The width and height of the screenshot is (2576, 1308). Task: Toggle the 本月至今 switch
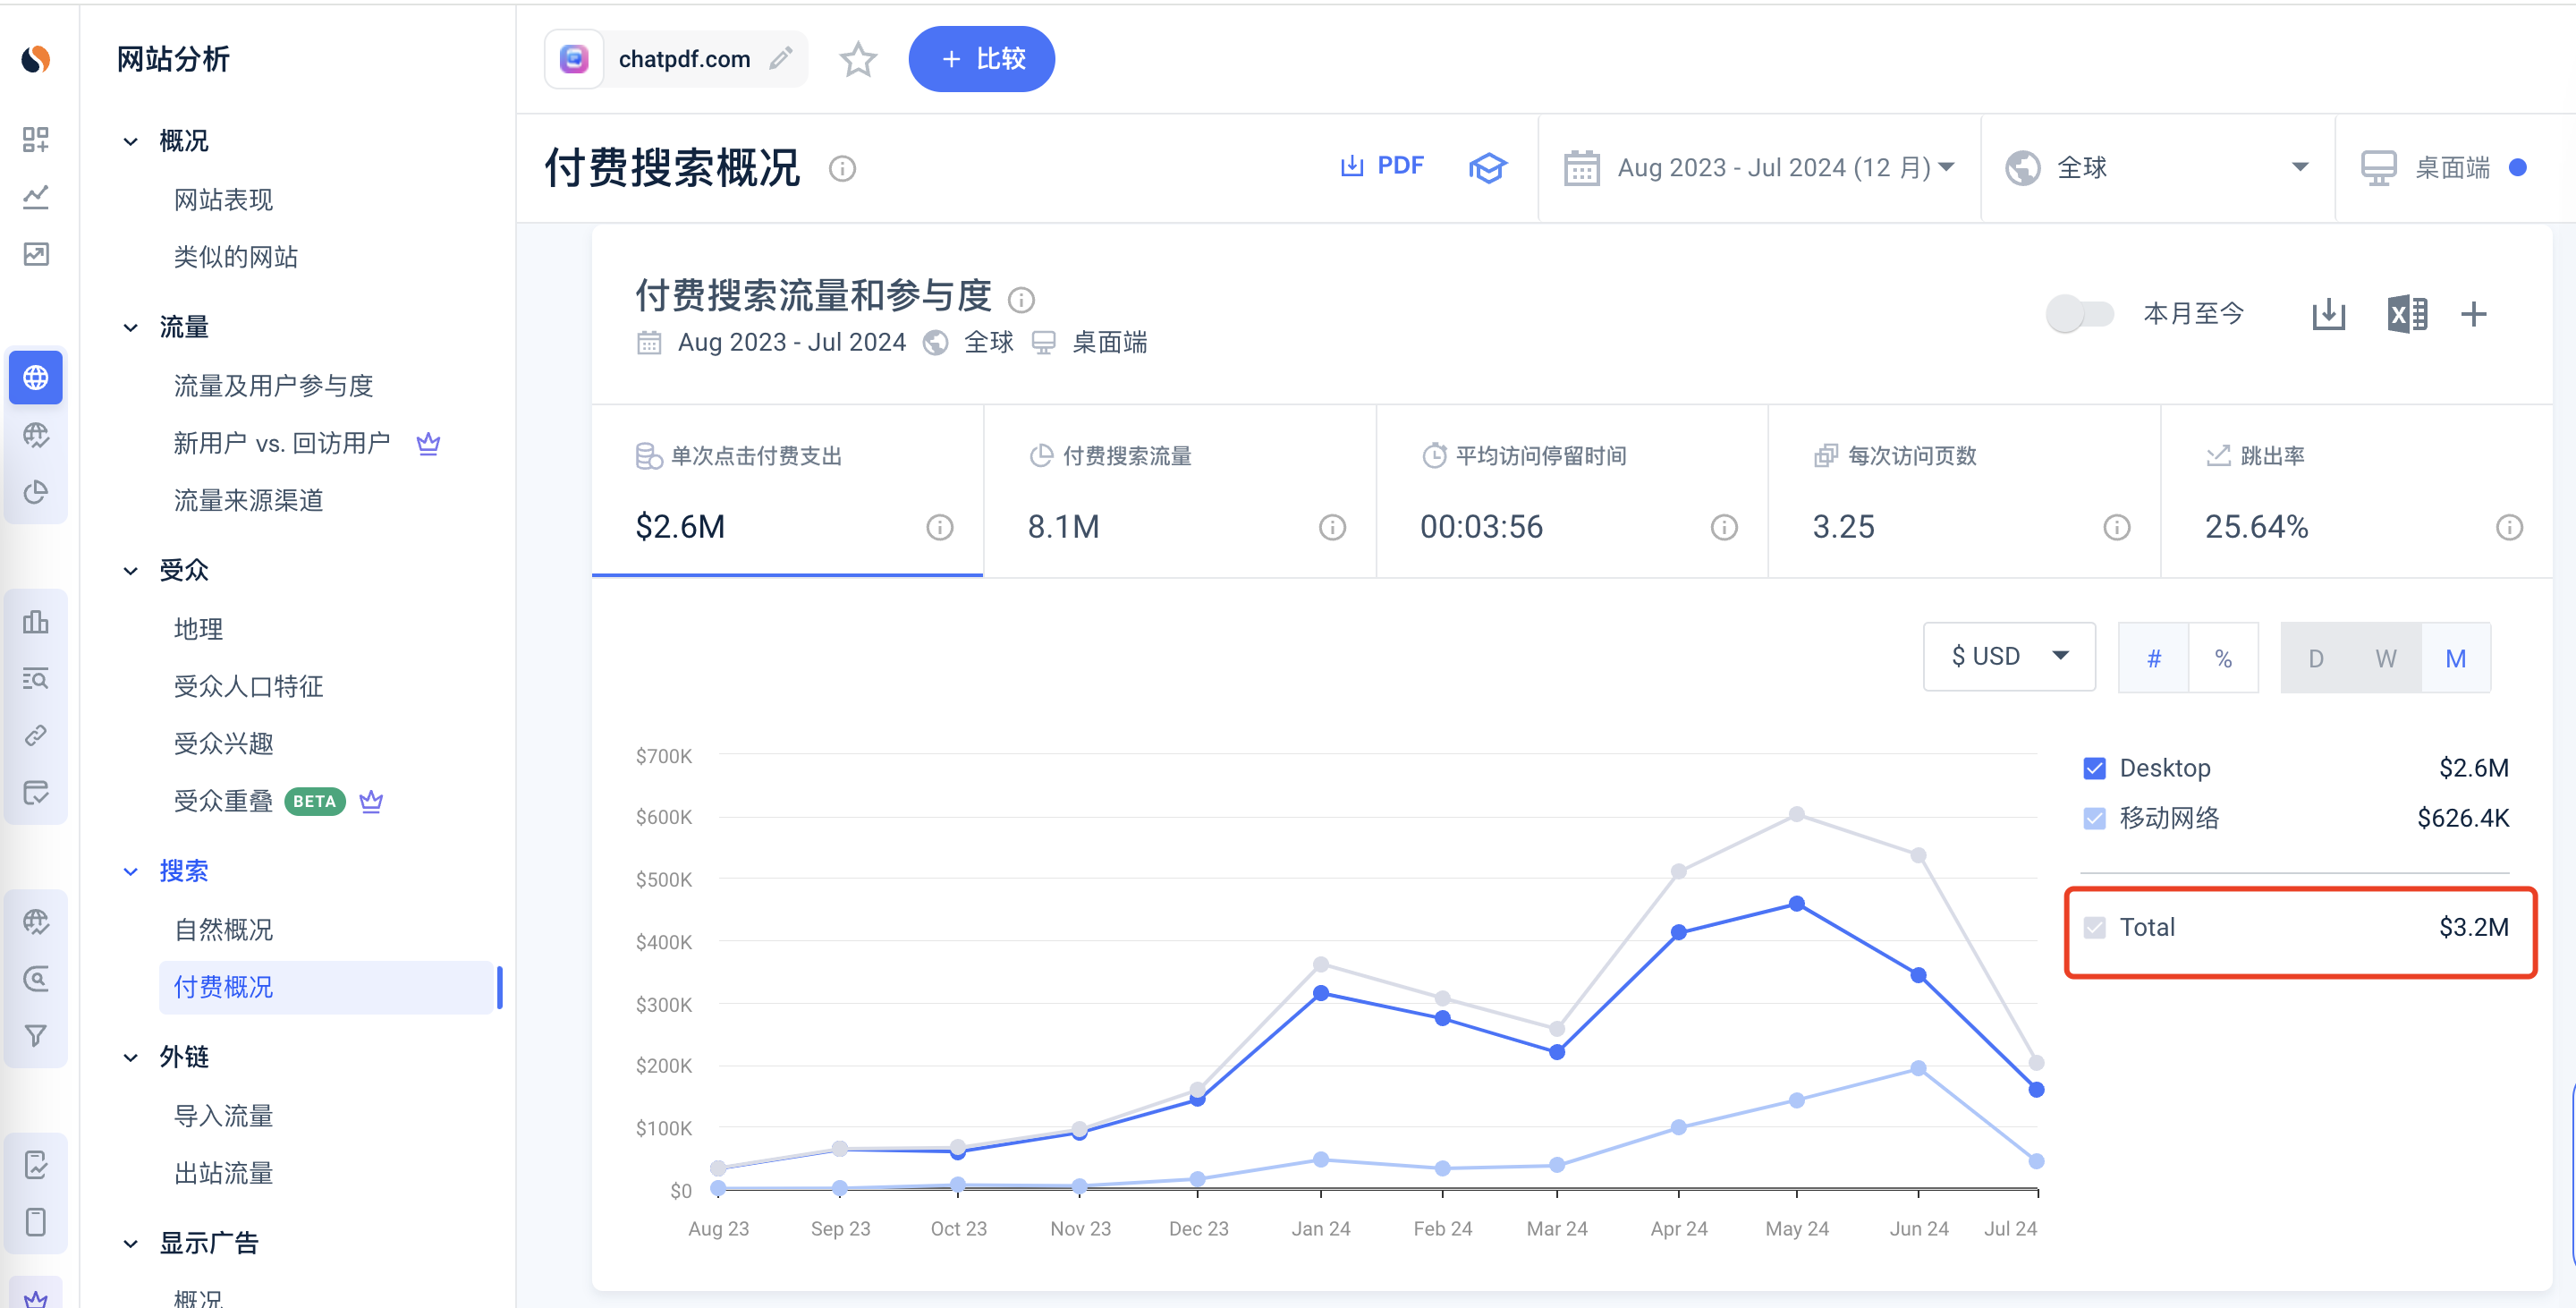click(x=2079, y=314)
